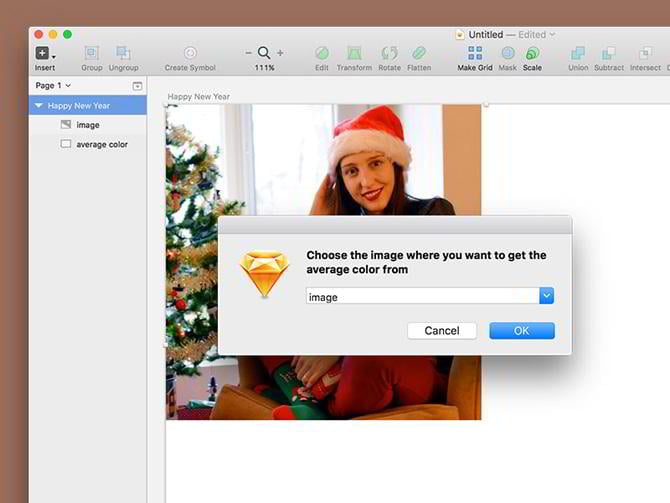Select the image layer in list
This screenshot has width=670, height=503.
point(88,125)
